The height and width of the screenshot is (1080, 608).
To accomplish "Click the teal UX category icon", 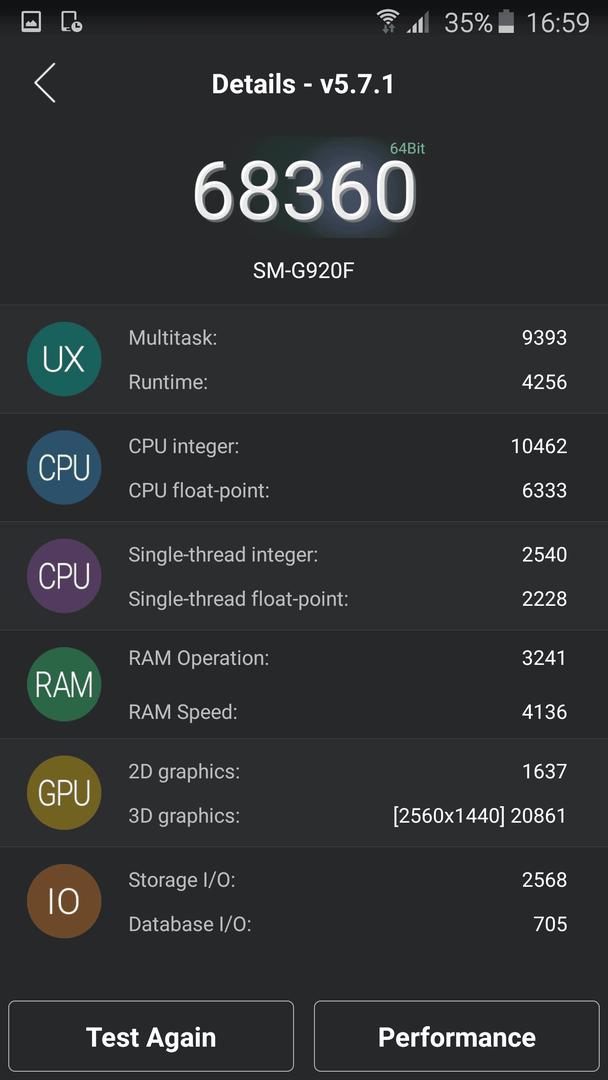I will coord(64,359).
